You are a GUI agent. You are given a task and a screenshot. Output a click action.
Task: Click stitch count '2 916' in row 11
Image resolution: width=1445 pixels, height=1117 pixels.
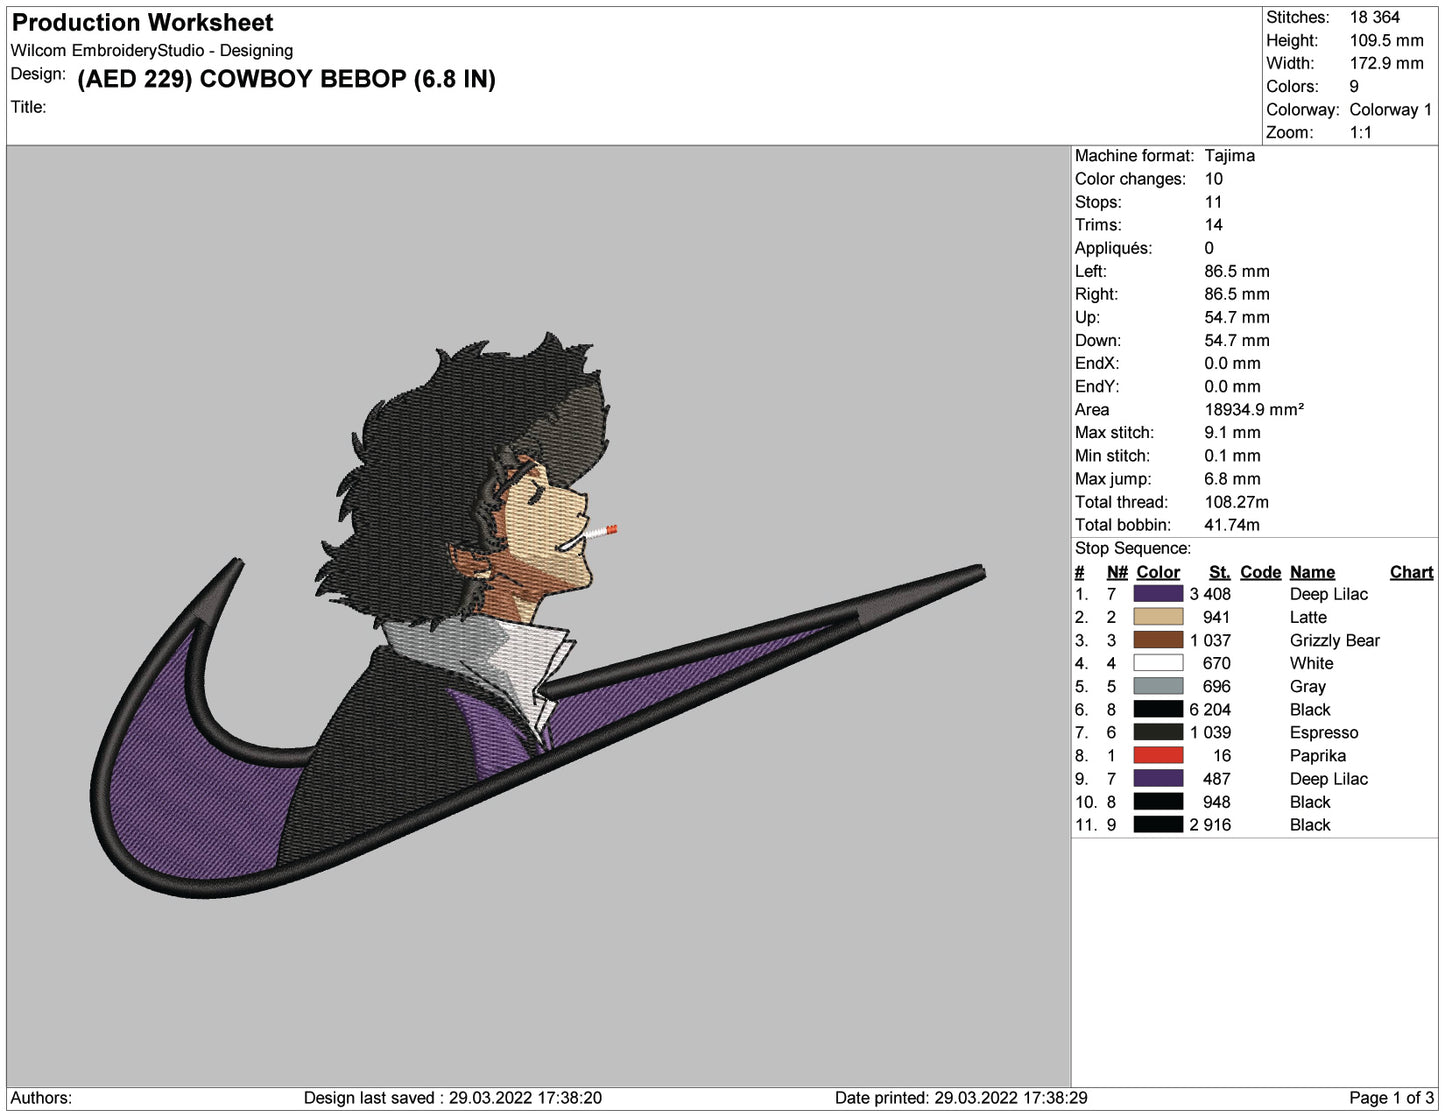[1210, 825]
